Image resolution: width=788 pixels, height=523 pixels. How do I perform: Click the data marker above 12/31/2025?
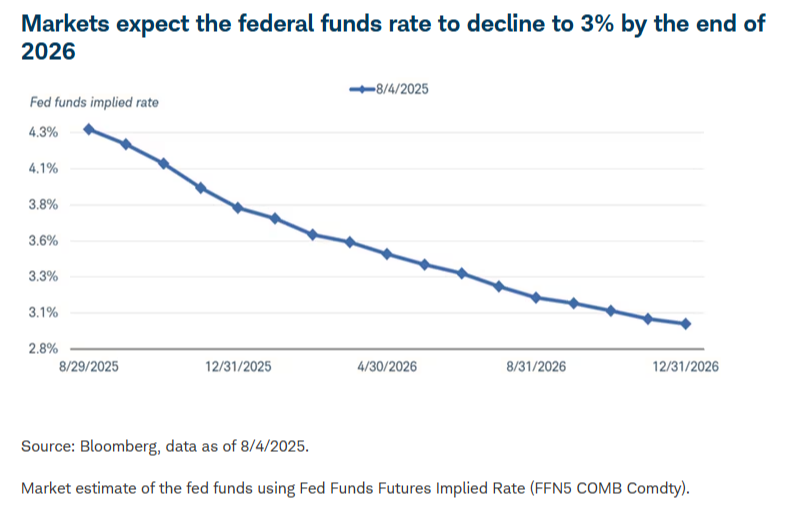point(238,207)
